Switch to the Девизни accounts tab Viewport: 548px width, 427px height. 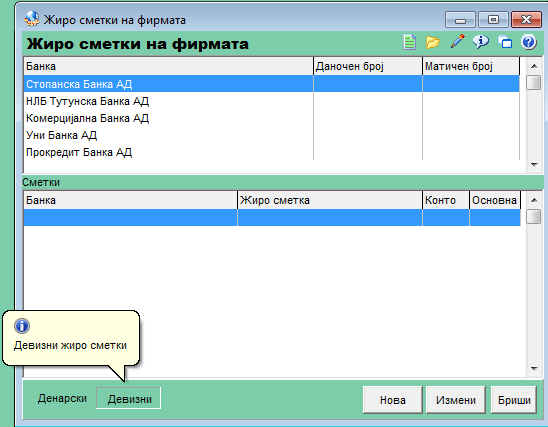pyautogui.click(x=129, y=398)
